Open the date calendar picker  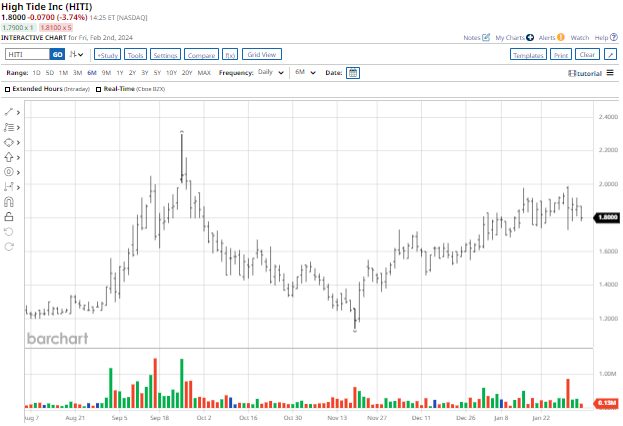click(353, 73)
